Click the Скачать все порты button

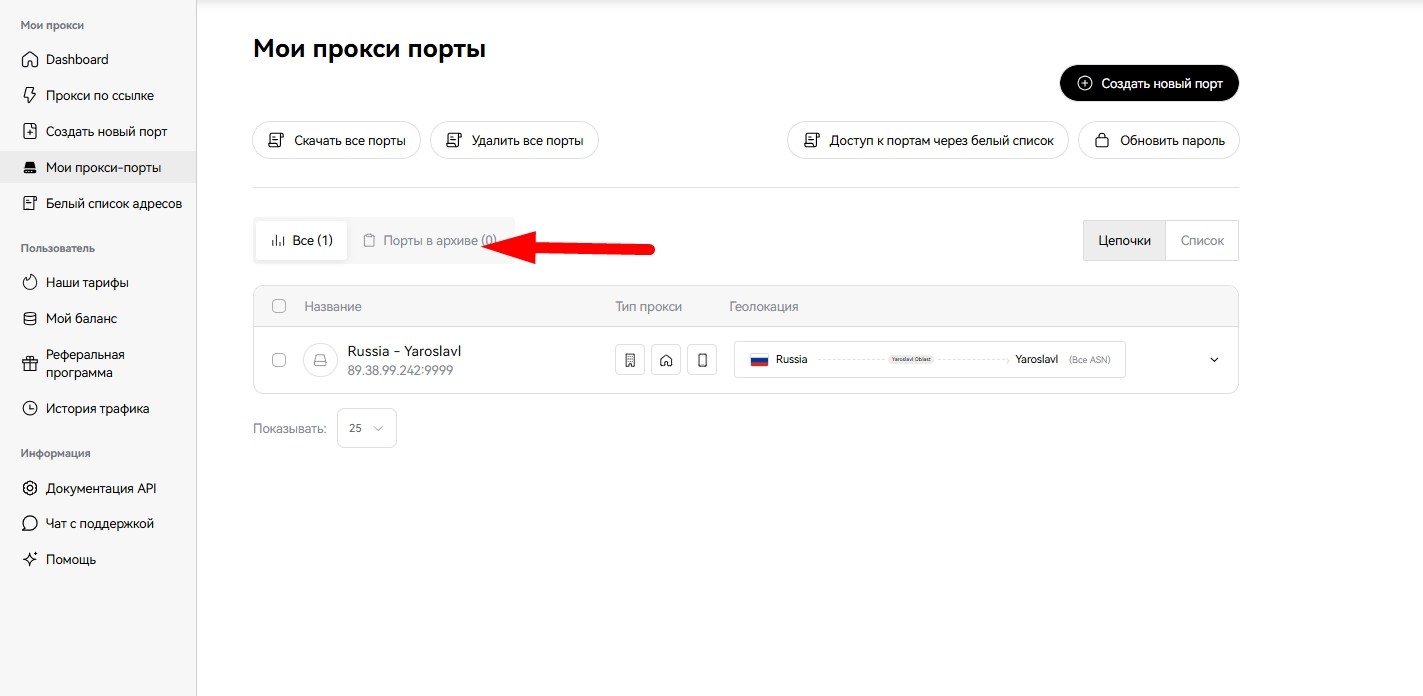coord(336,140)
